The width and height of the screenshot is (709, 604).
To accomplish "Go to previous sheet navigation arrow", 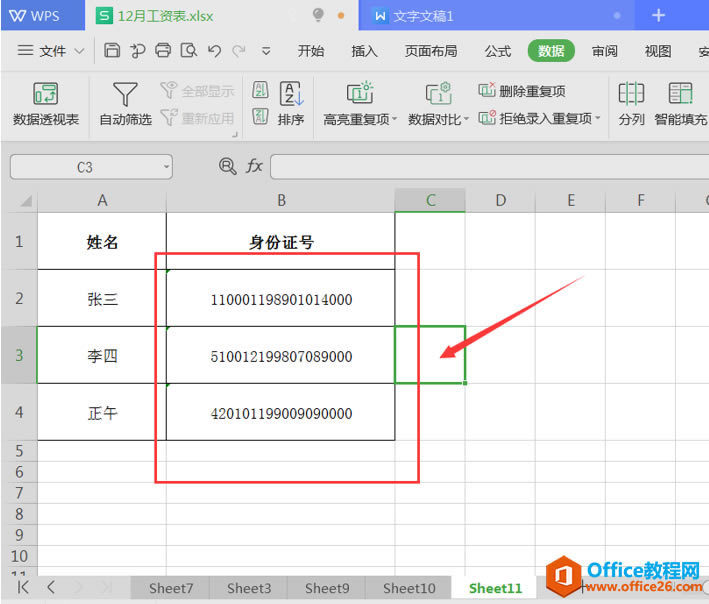I will (51, 587).
